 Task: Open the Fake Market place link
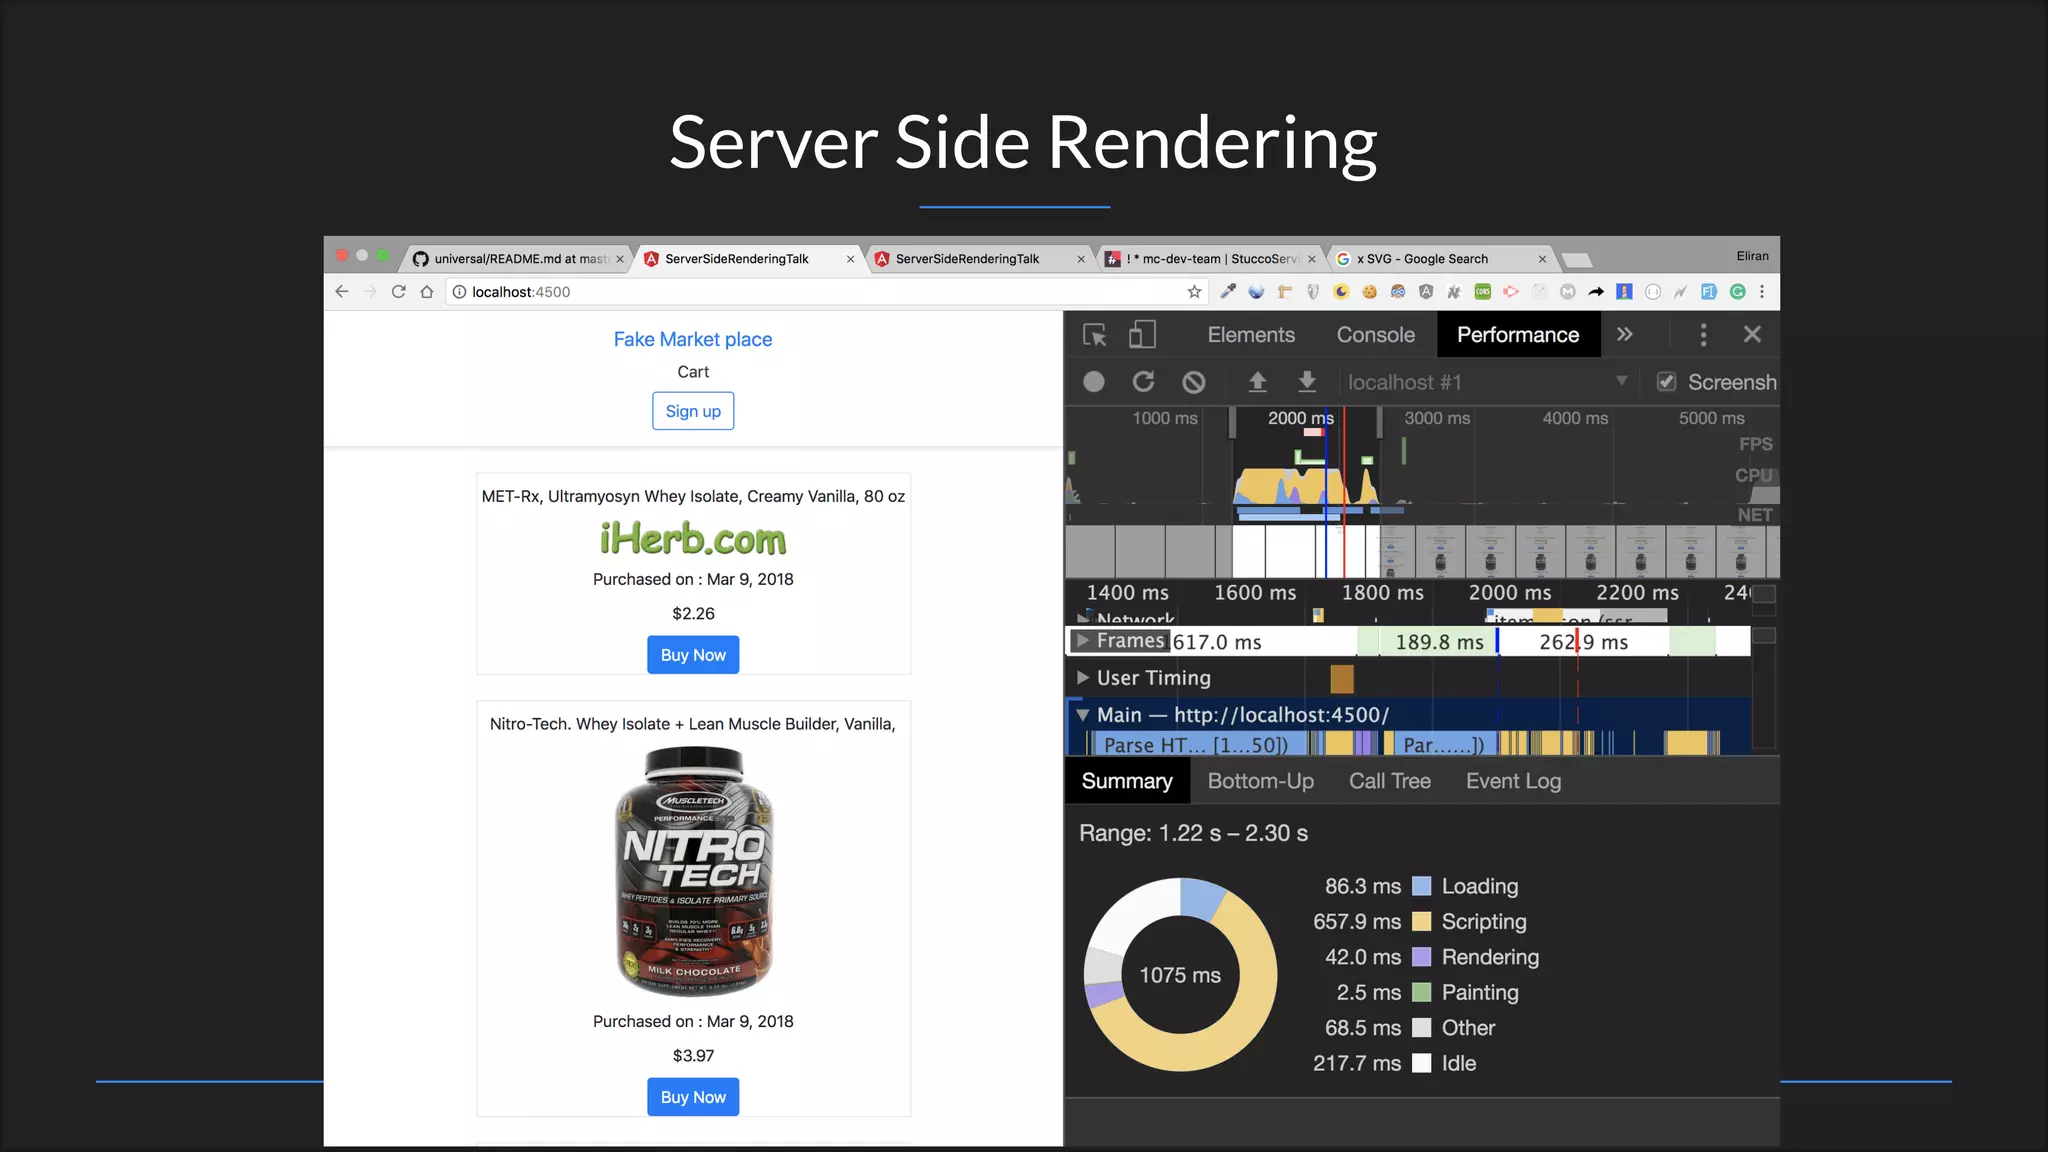[693, 339]
